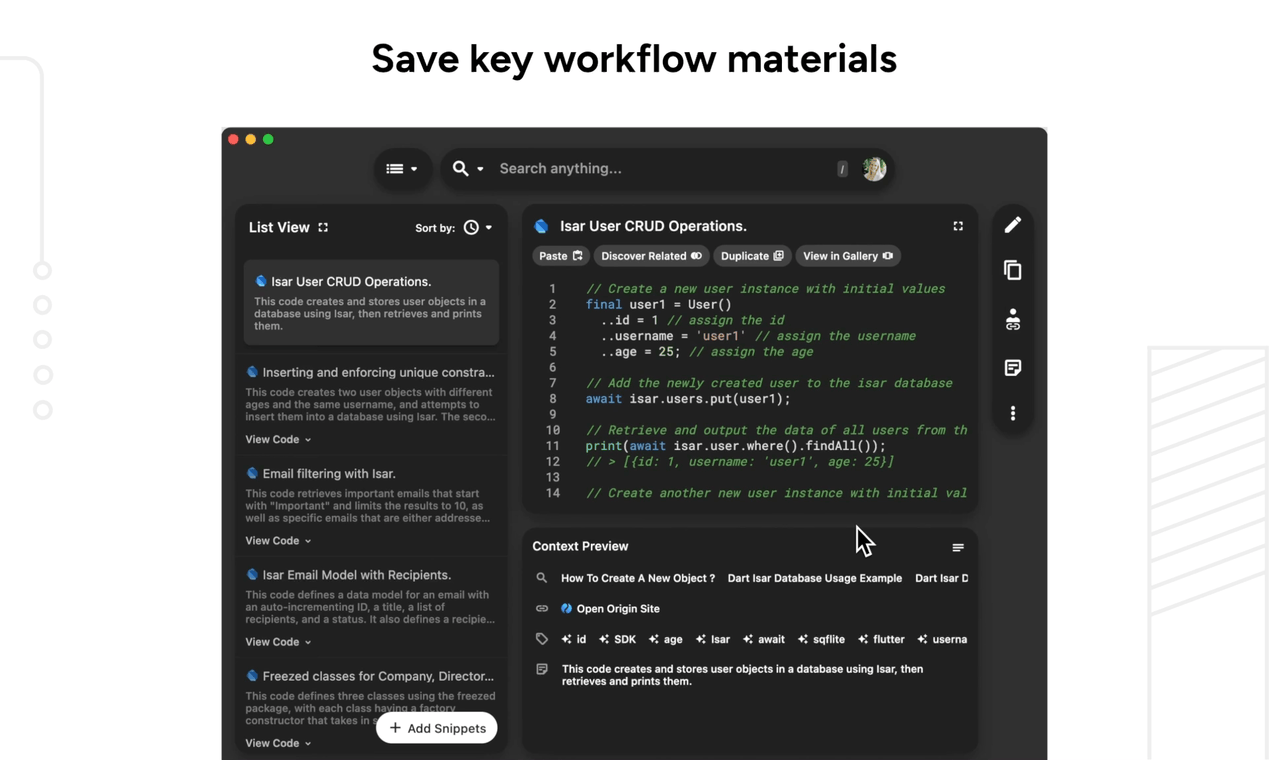
Task: Click the snippet description text in Context Preview
Action: coord(742,675)
